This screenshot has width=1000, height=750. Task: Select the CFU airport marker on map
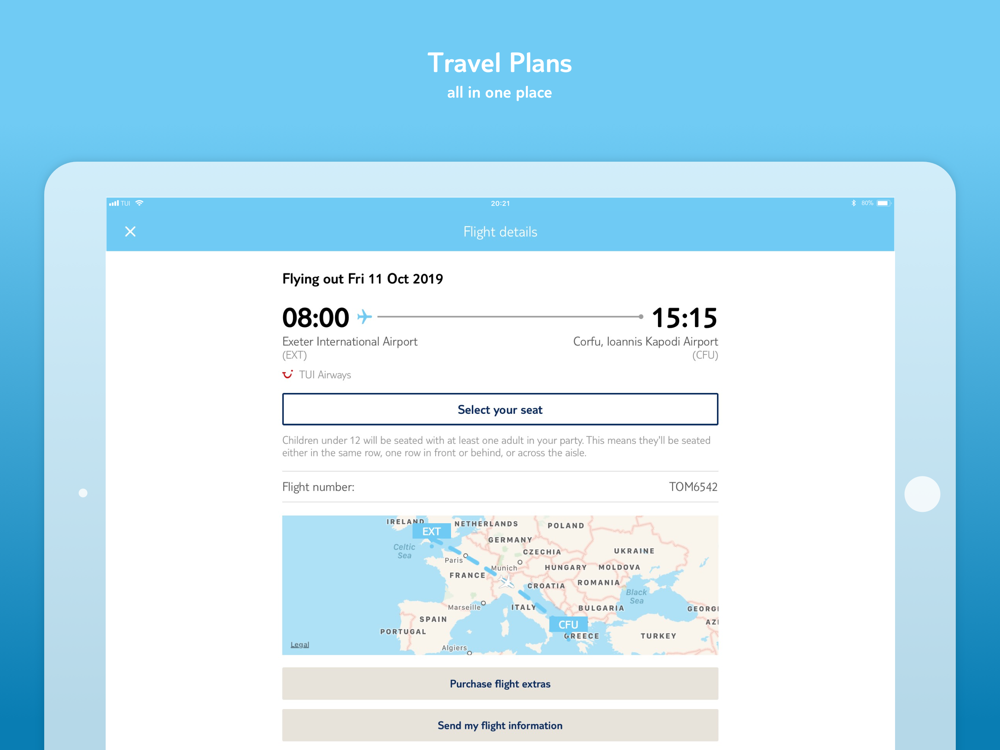click(568, 624)
